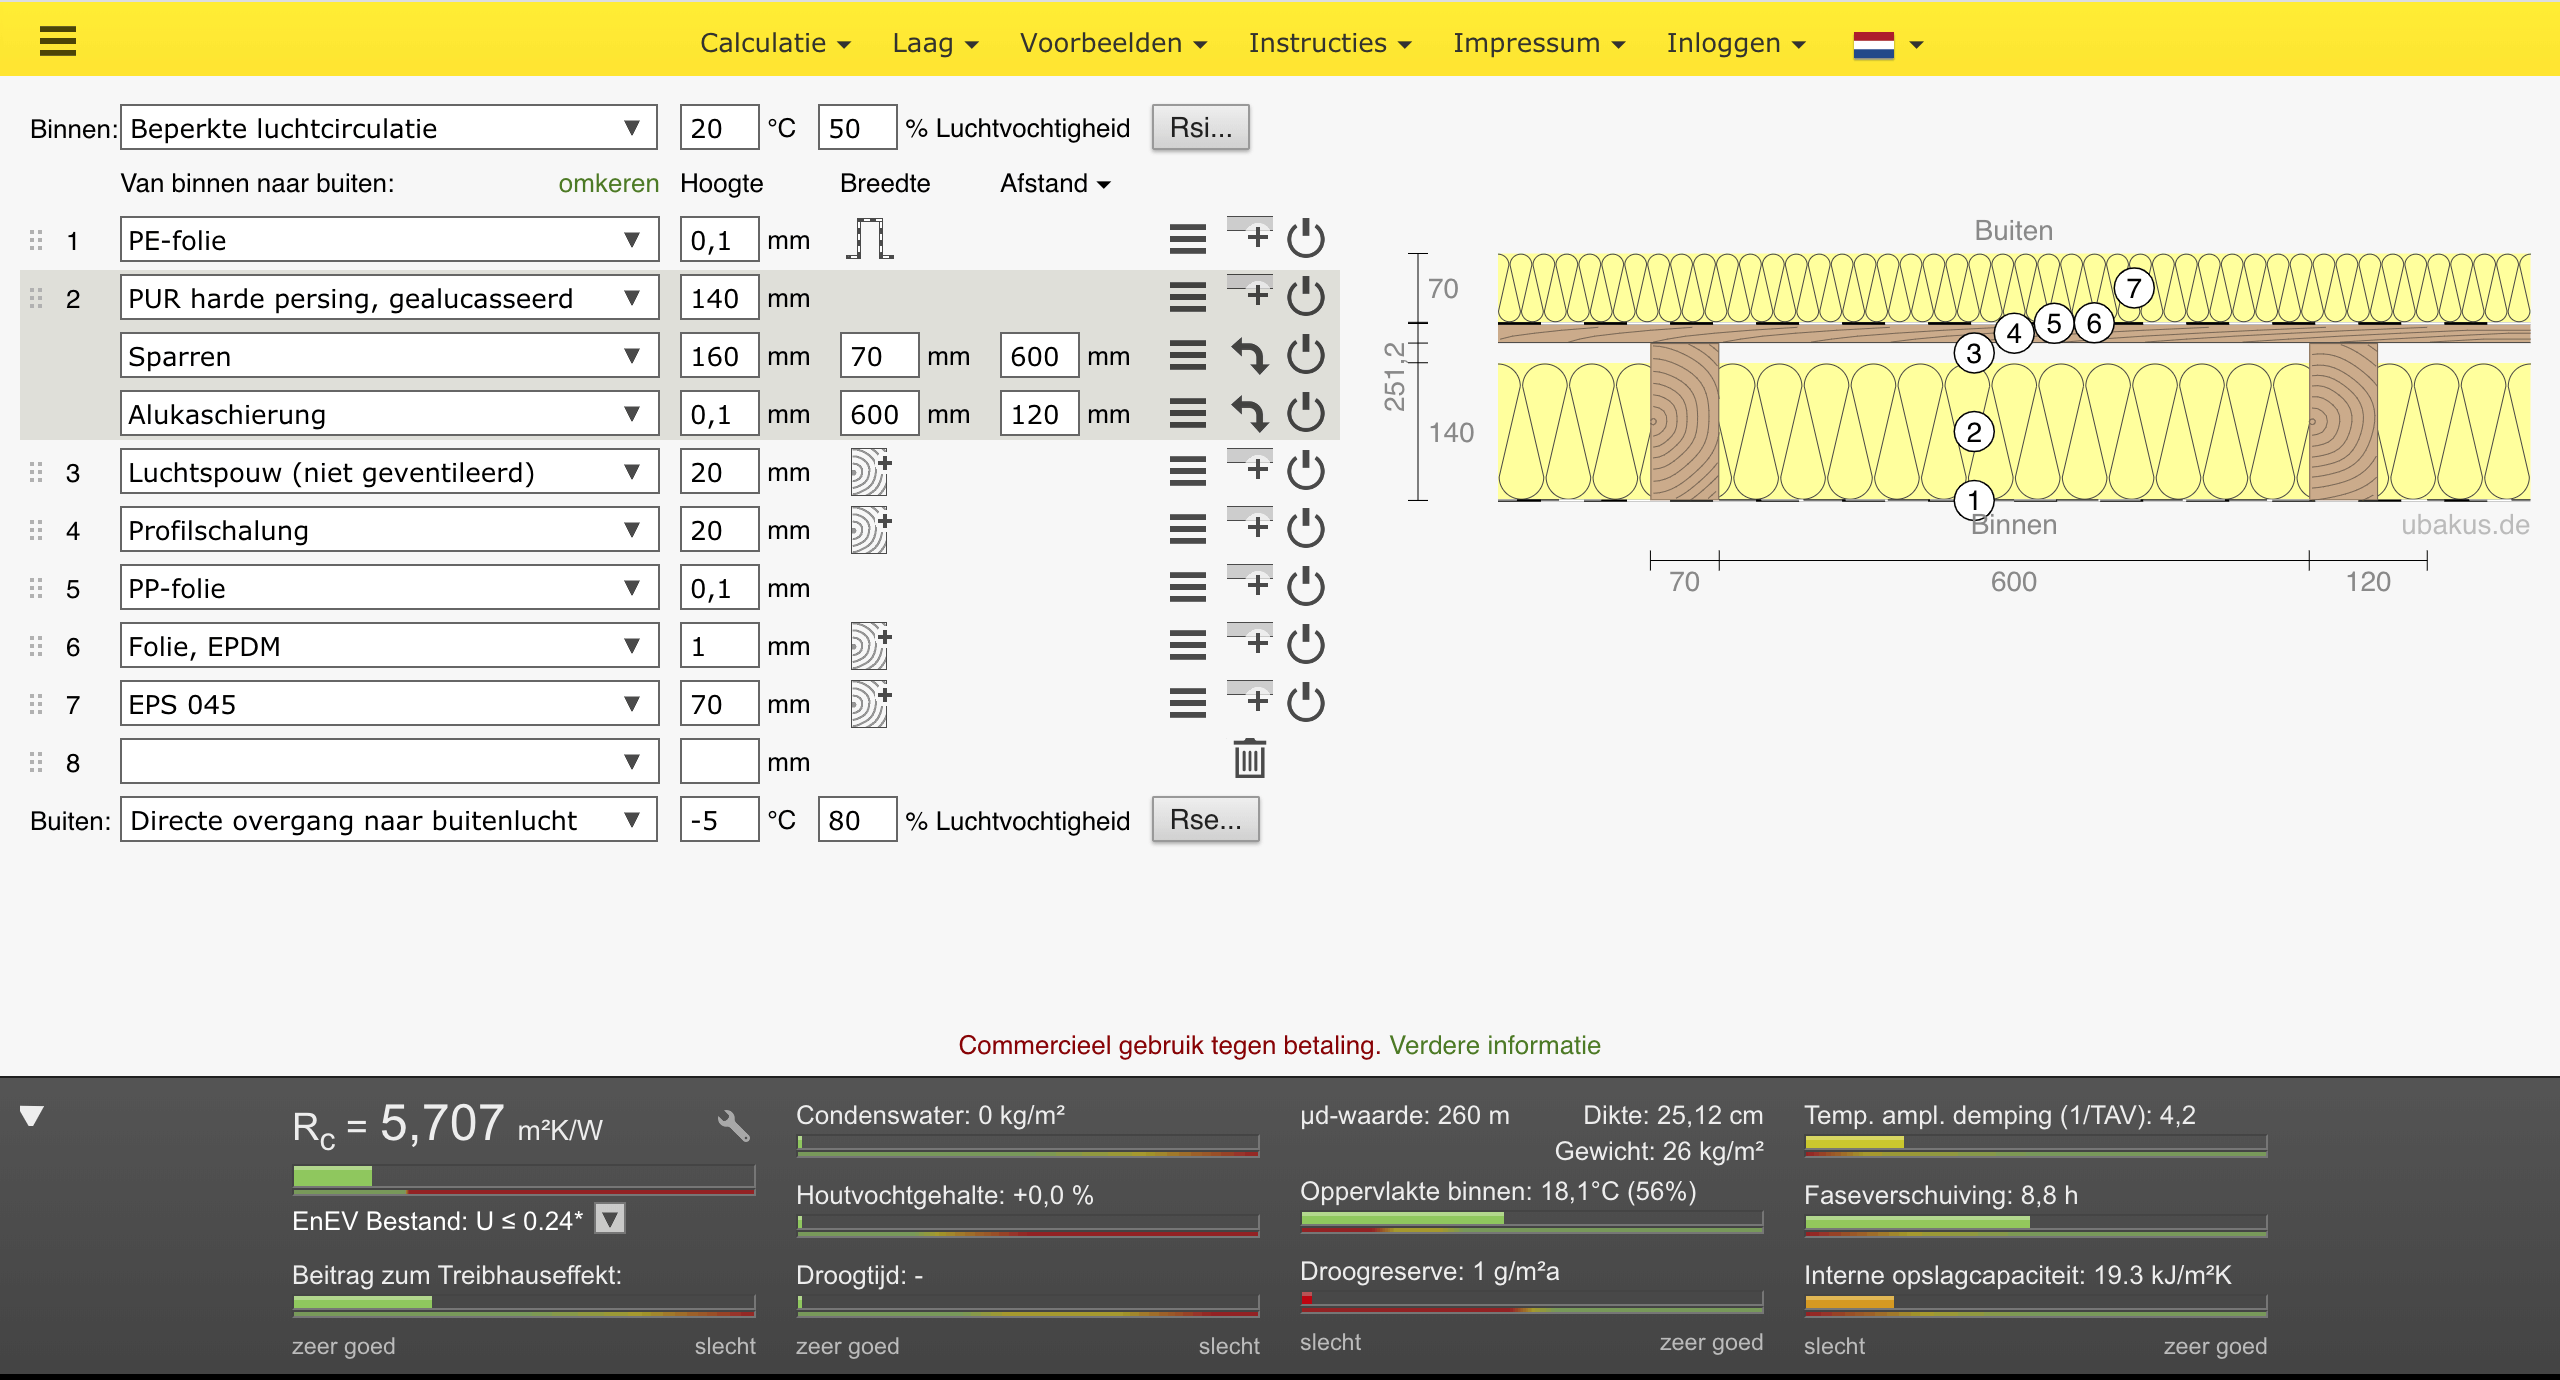Add layer above using plus icon on EPS 045
This screenshot has width=2560, height=1380.
[x=1250, y=699]
